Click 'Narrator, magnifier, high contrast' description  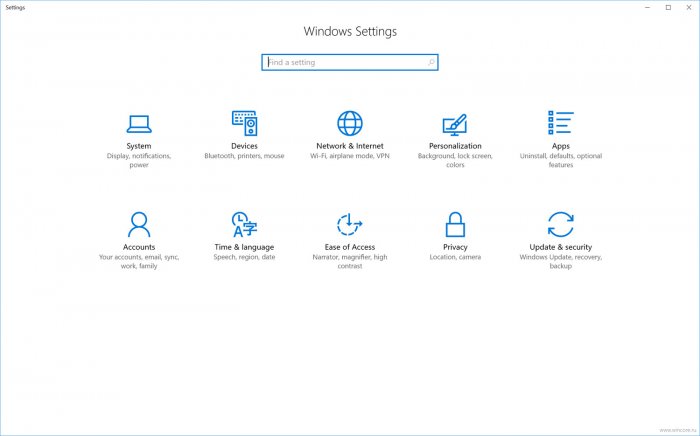click(350, 262)
